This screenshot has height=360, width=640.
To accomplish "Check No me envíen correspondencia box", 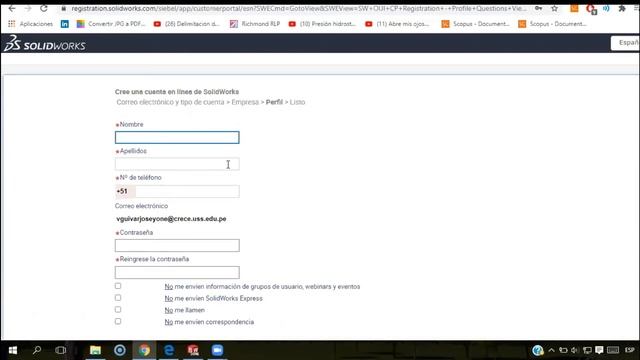I will [118, 322].
